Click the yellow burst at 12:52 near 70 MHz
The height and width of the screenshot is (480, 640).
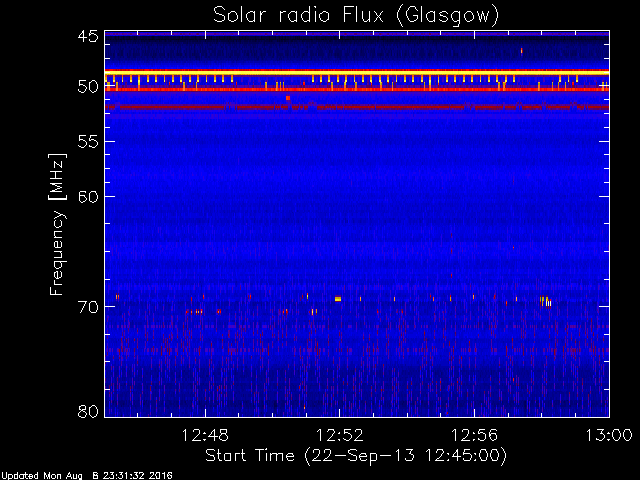point(338,299)
